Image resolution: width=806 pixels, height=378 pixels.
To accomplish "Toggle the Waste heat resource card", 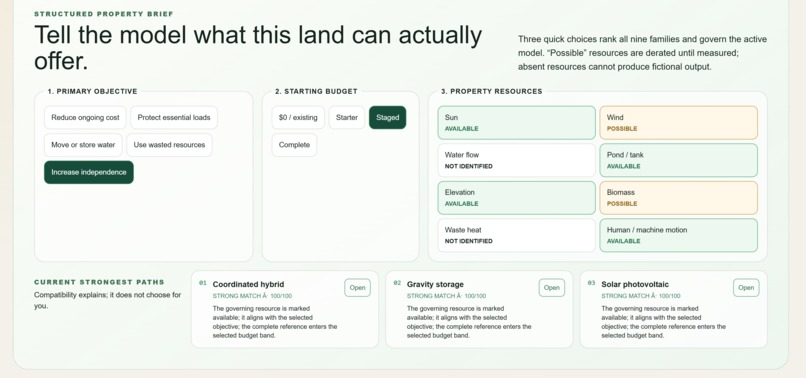I will [517, 235].
